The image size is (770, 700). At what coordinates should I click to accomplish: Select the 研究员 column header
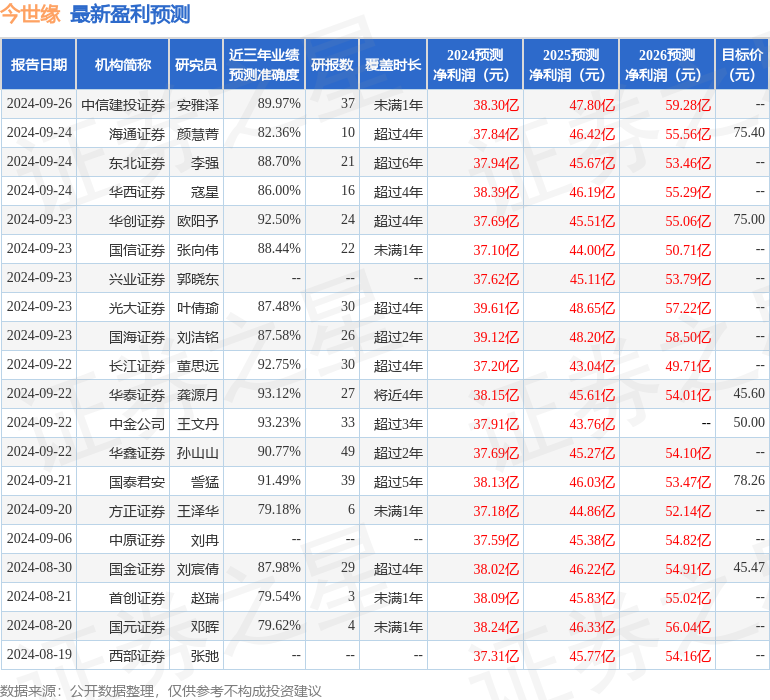pos(196,64)
